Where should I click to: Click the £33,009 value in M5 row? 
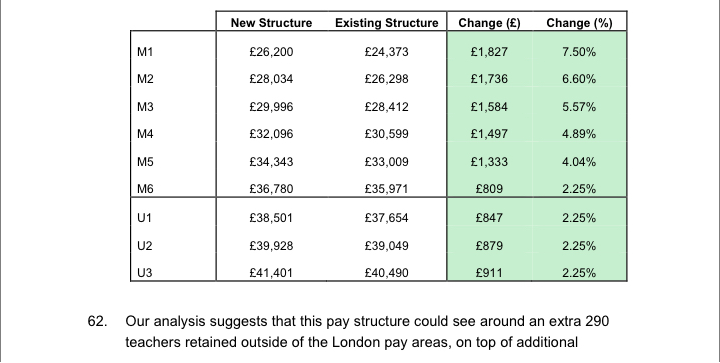click(387, 162)
